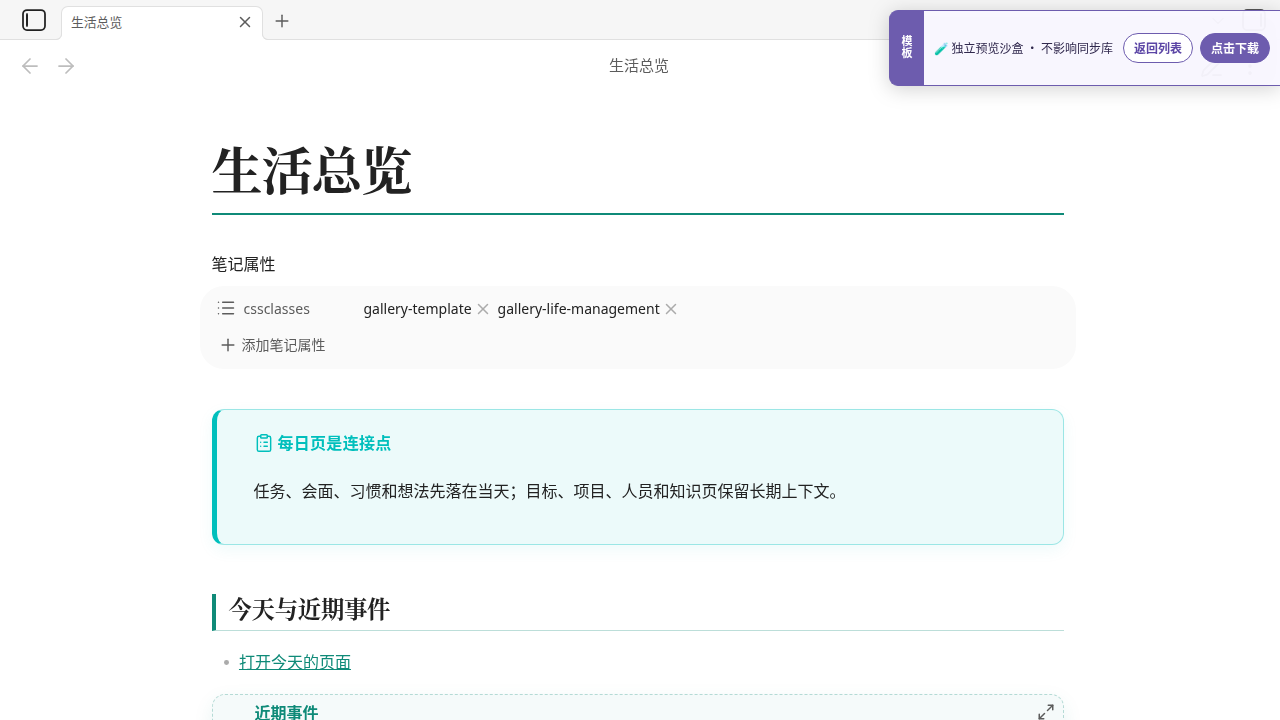Click the 模板 purple side label
1280x720 pixels.
906,48
